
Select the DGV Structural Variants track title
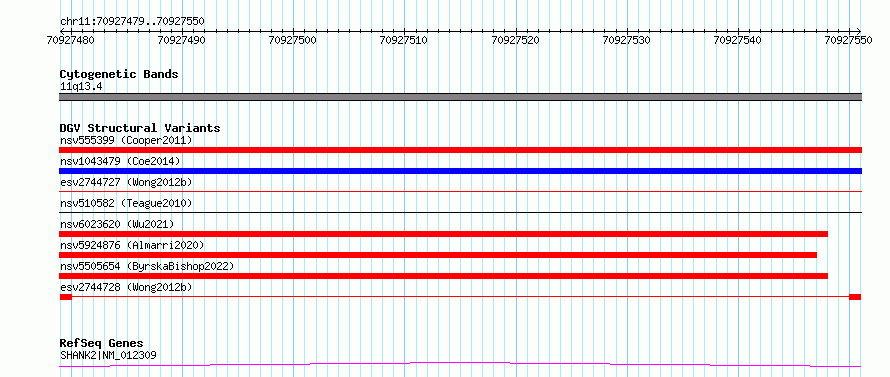(x=140, y=128)
